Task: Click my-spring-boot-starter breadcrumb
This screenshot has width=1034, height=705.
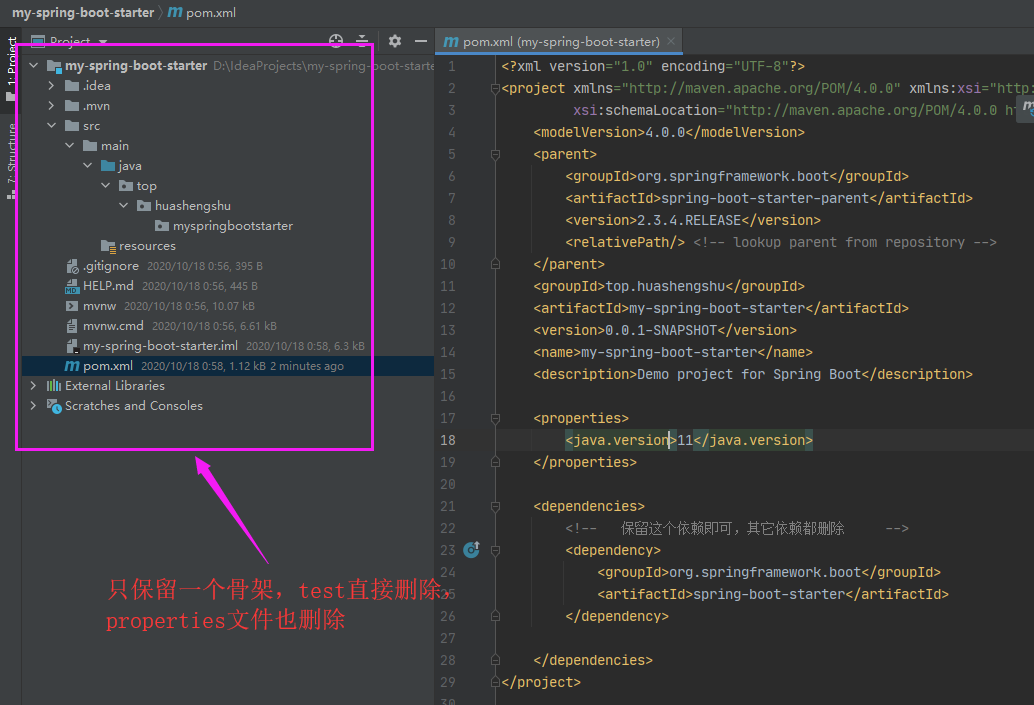Action: click(82, 13)
